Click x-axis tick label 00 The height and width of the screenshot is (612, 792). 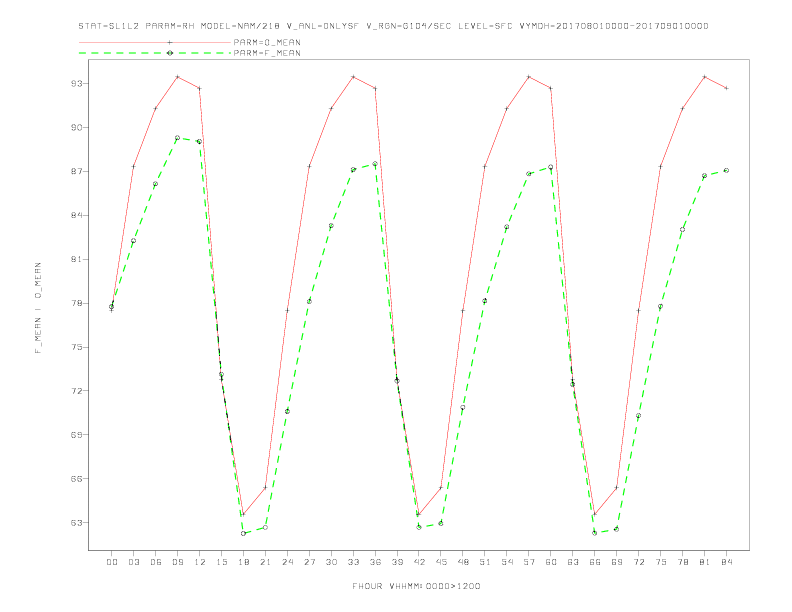point(112,562)
